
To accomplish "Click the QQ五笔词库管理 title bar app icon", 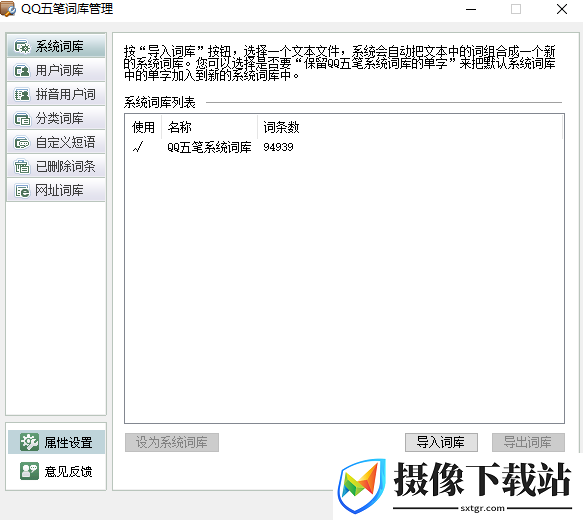I will point(8,9).
